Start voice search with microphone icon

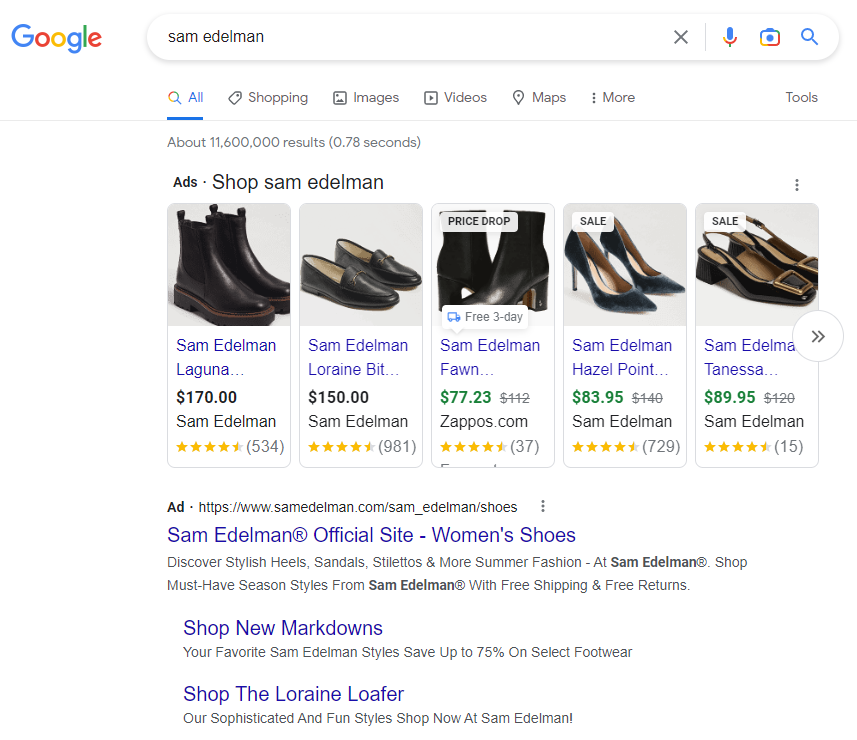coord(730,37)
